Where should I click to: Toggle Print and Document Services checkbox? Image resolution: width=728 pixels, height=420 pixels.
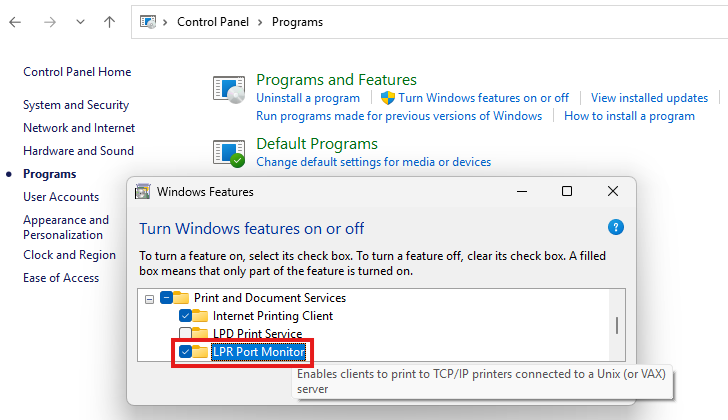(x=166, y=297)
